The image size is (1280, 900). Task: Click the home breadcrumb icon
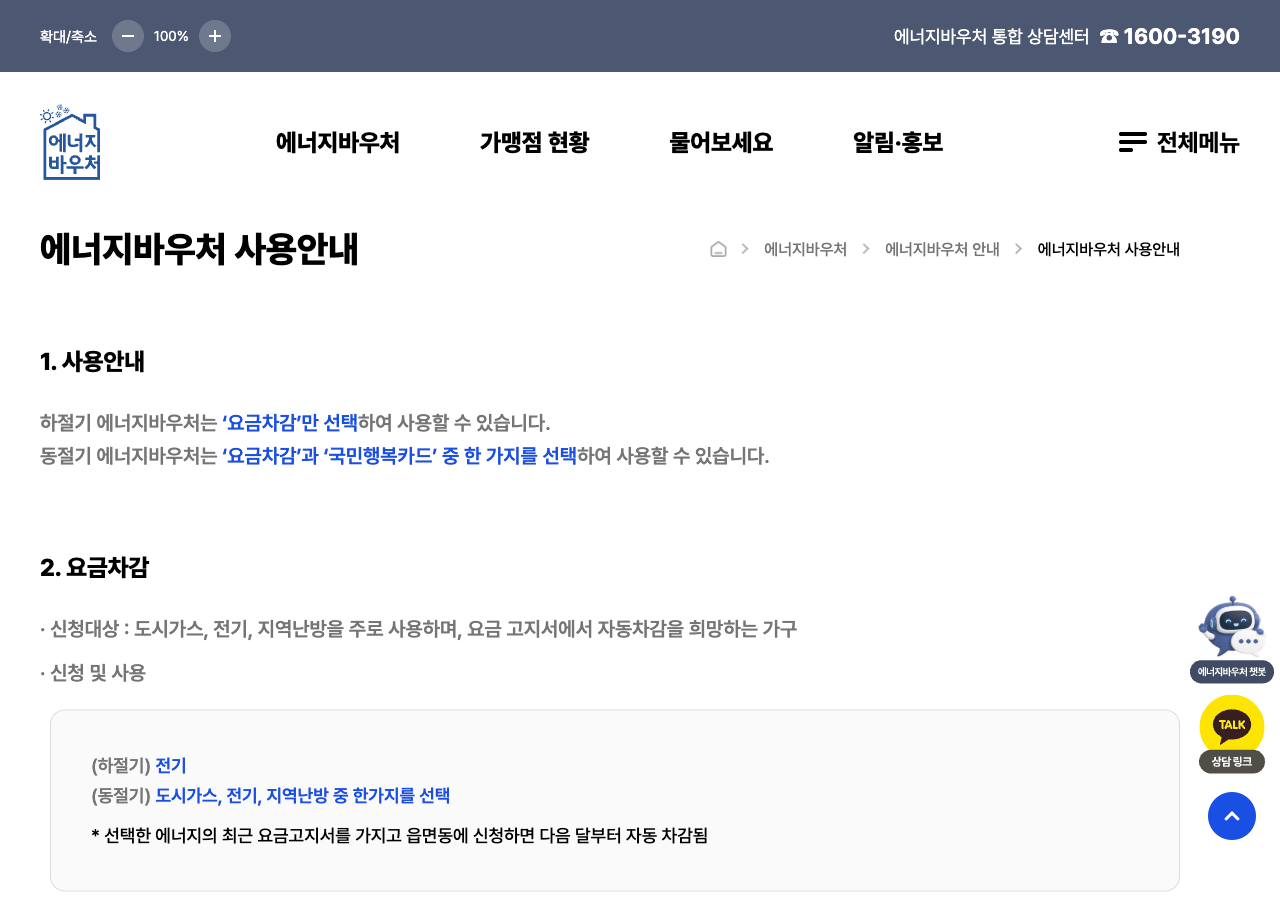tap(718, 249)
